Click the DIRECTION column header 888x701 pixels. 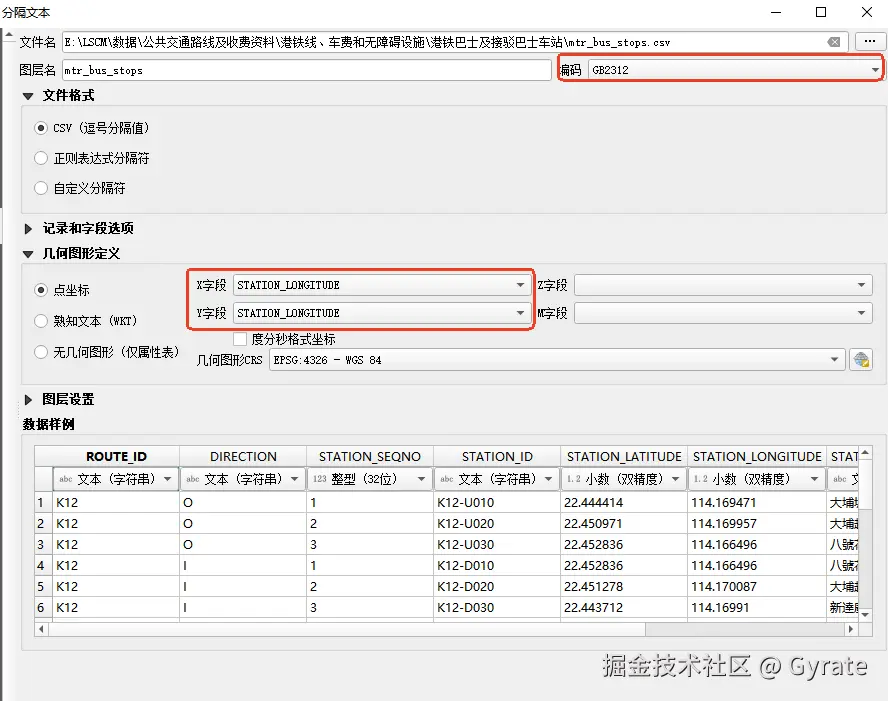click(242, 456)
